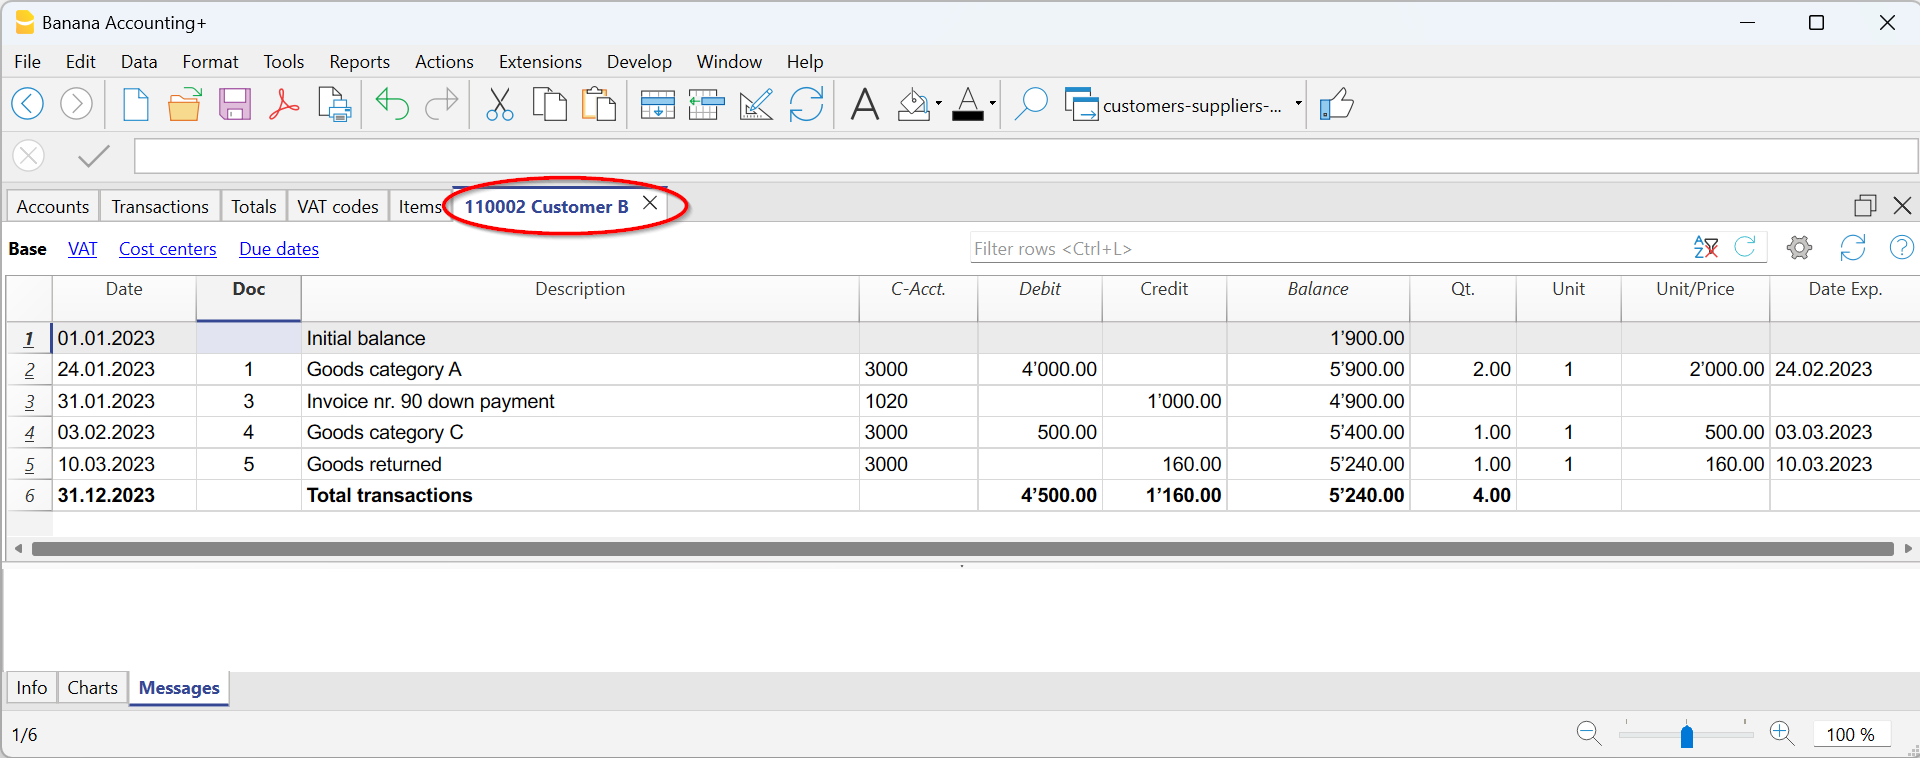Screen dimensions: 1920x758
Task: Clear the row filter icon
Action: pyautogui.click(x=1706, y=248)
